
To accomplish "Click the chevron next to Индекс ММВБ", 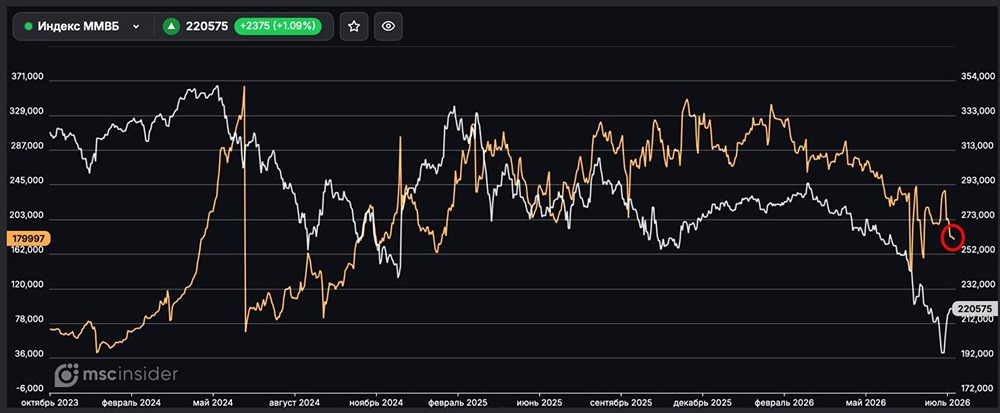I will pyautogui.click(x=136, y=27).
